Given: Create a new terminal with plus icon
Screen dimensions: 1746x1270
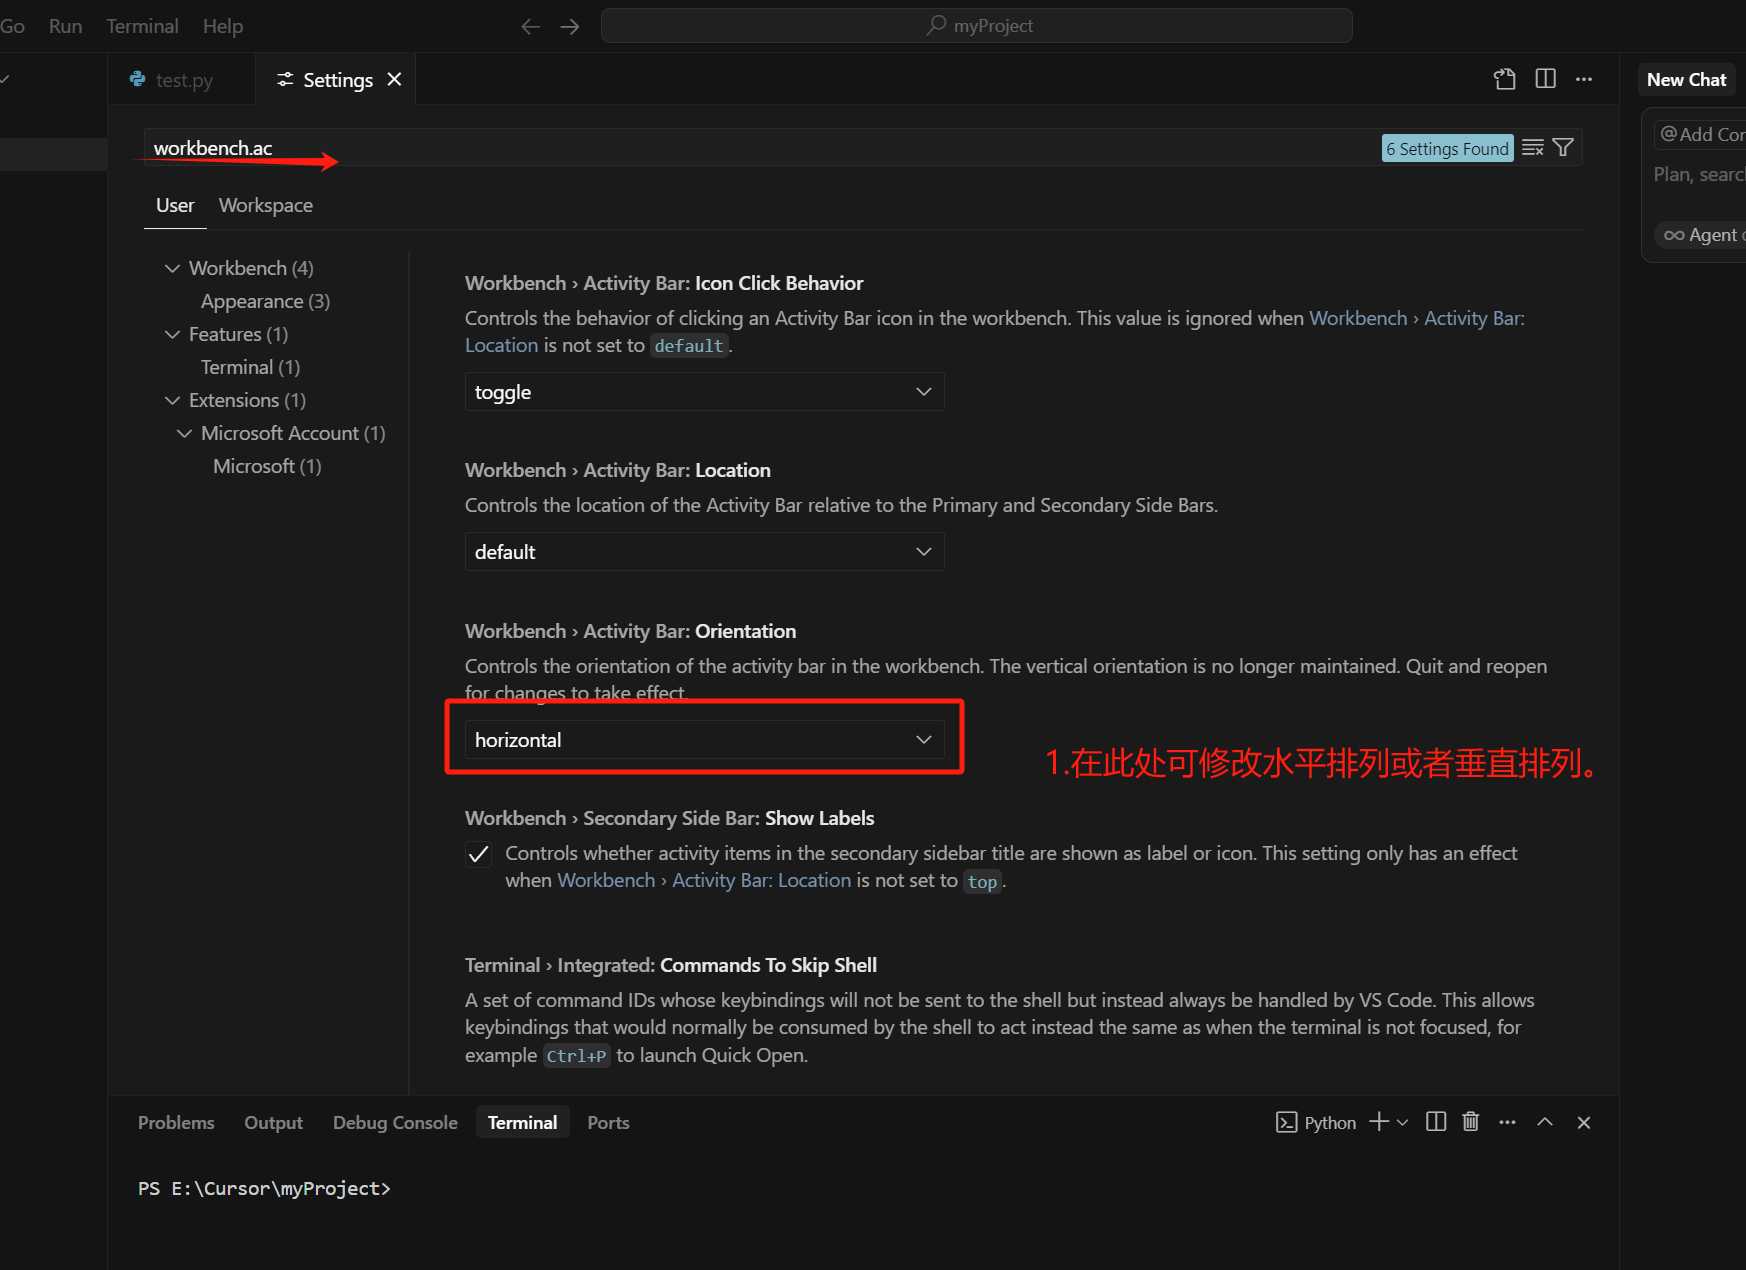Looking at the screenshot, I should (x=1378, y=1122).
